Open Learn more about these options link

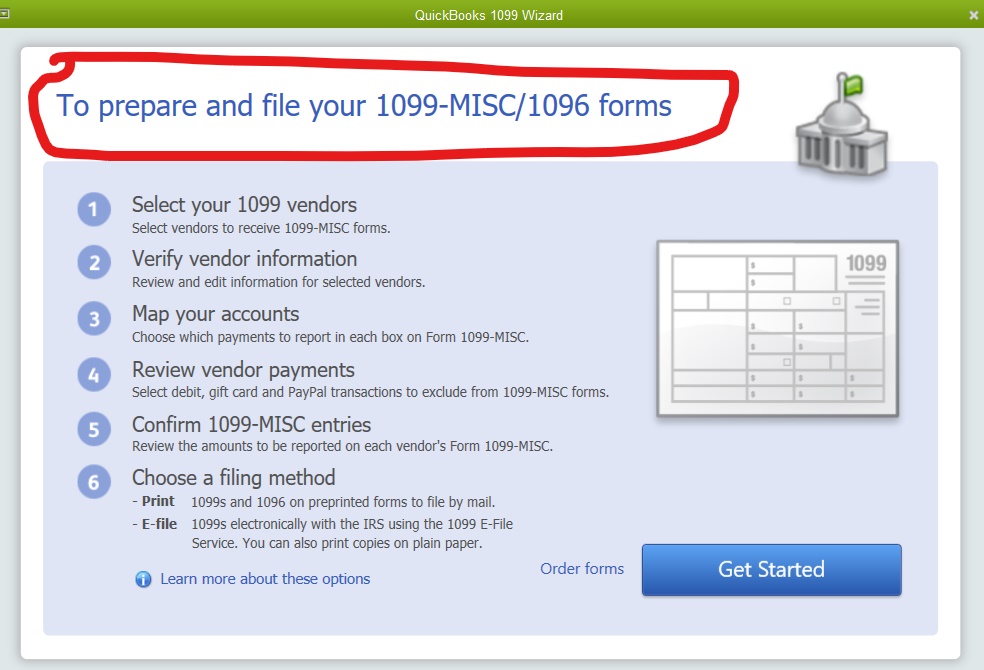pyautogui.click(x=265, y=578)
